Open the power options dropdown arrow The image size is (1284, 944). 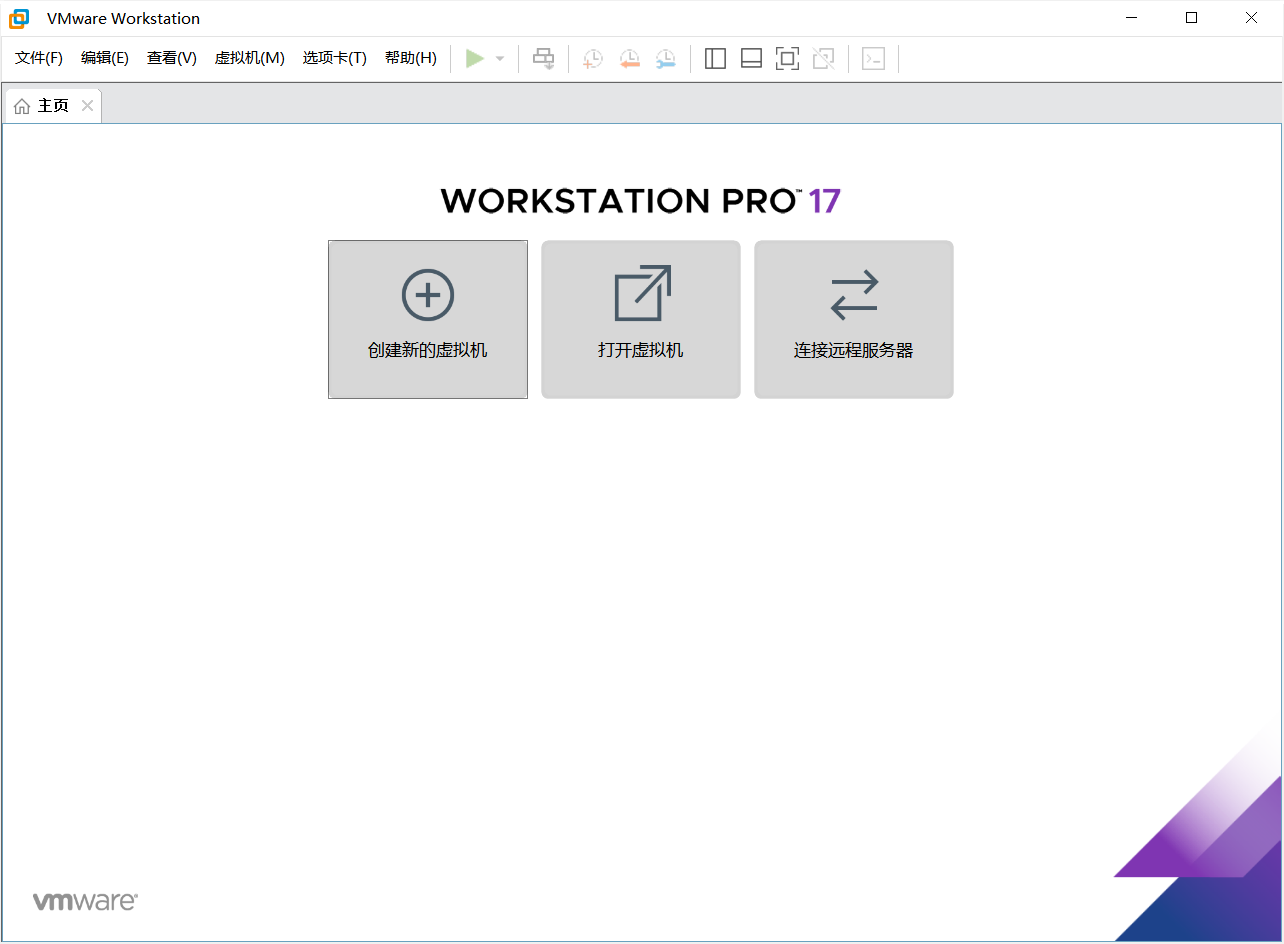coord(499,58)
